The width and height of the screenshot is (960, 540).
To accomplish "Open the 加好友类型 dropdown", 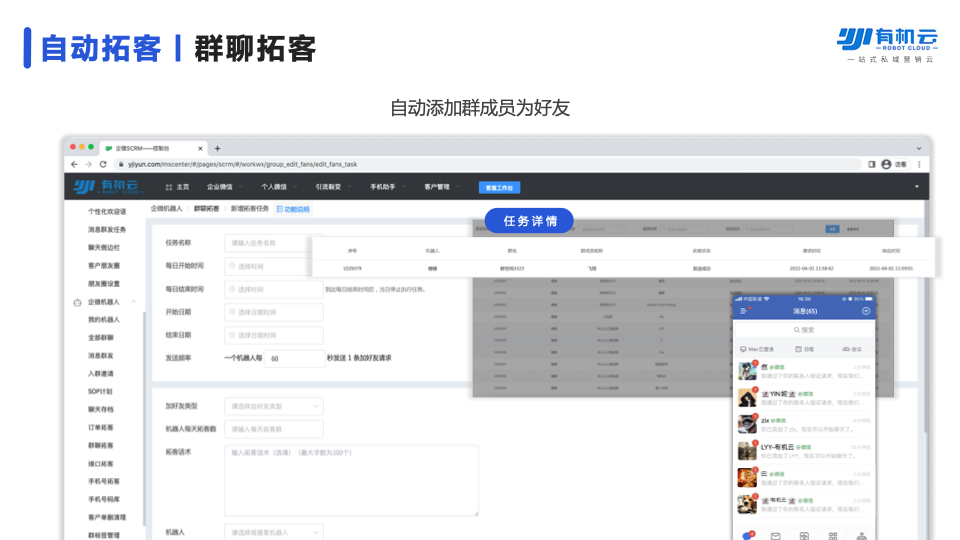I will tap(275, 406).
